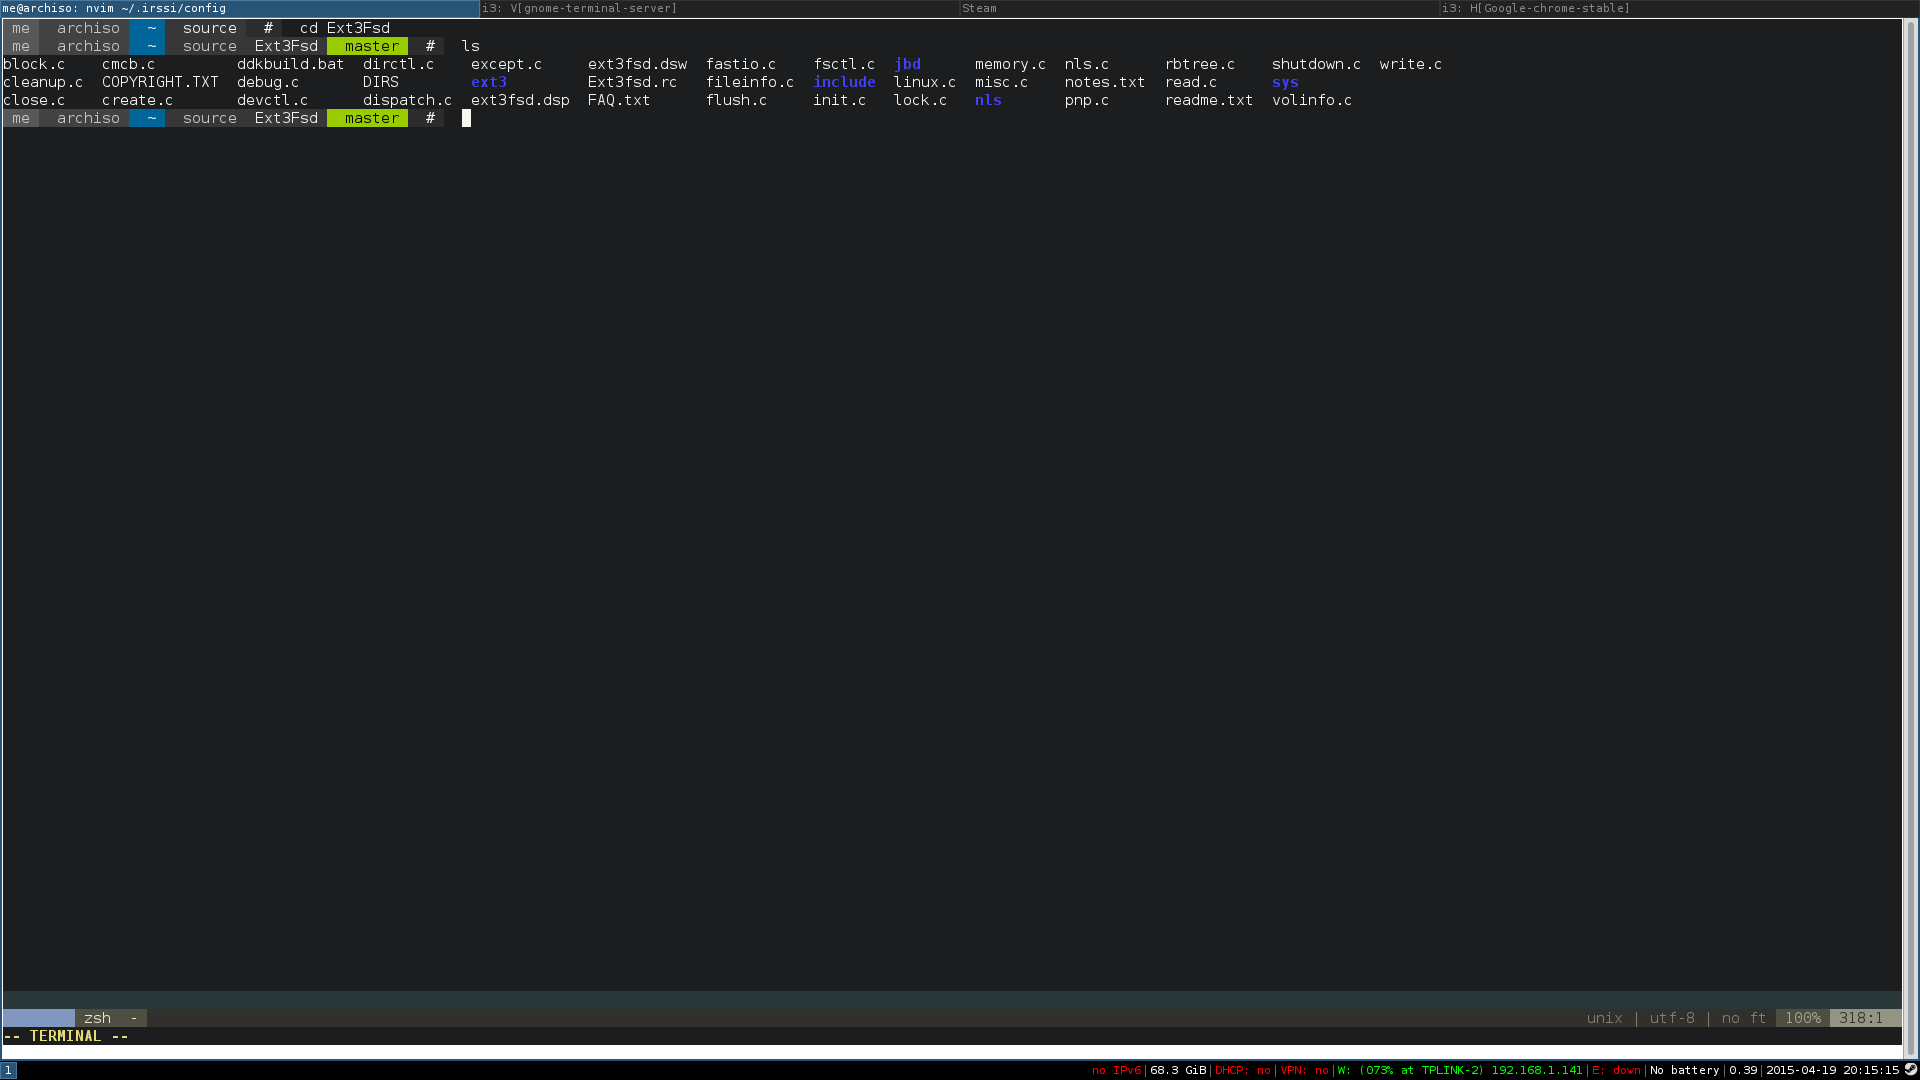Click the file name read.c
The width and height of the screenshot is (1920, 1080).
click(1190, 82)
